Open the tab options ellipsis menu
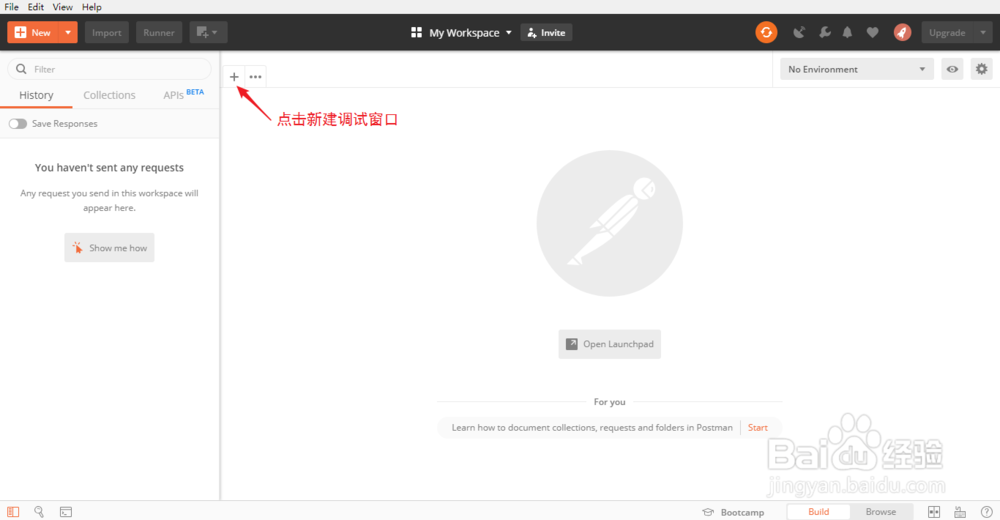This screenshot has width=1000, height=520. coord(255,77)
